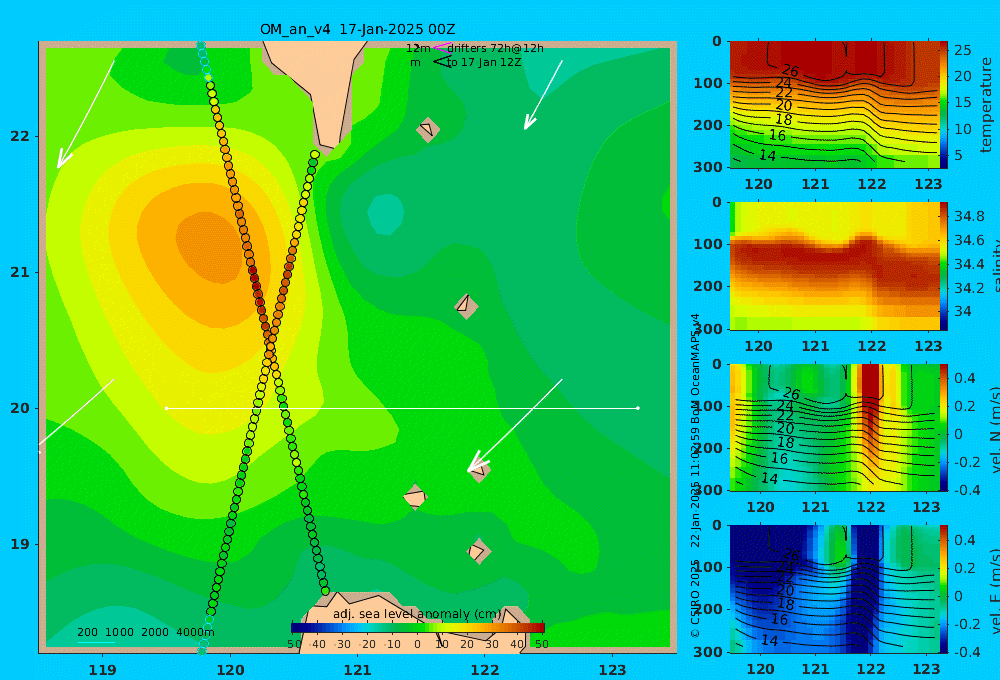Click the small island near 19N 122E

pos(479,551)
